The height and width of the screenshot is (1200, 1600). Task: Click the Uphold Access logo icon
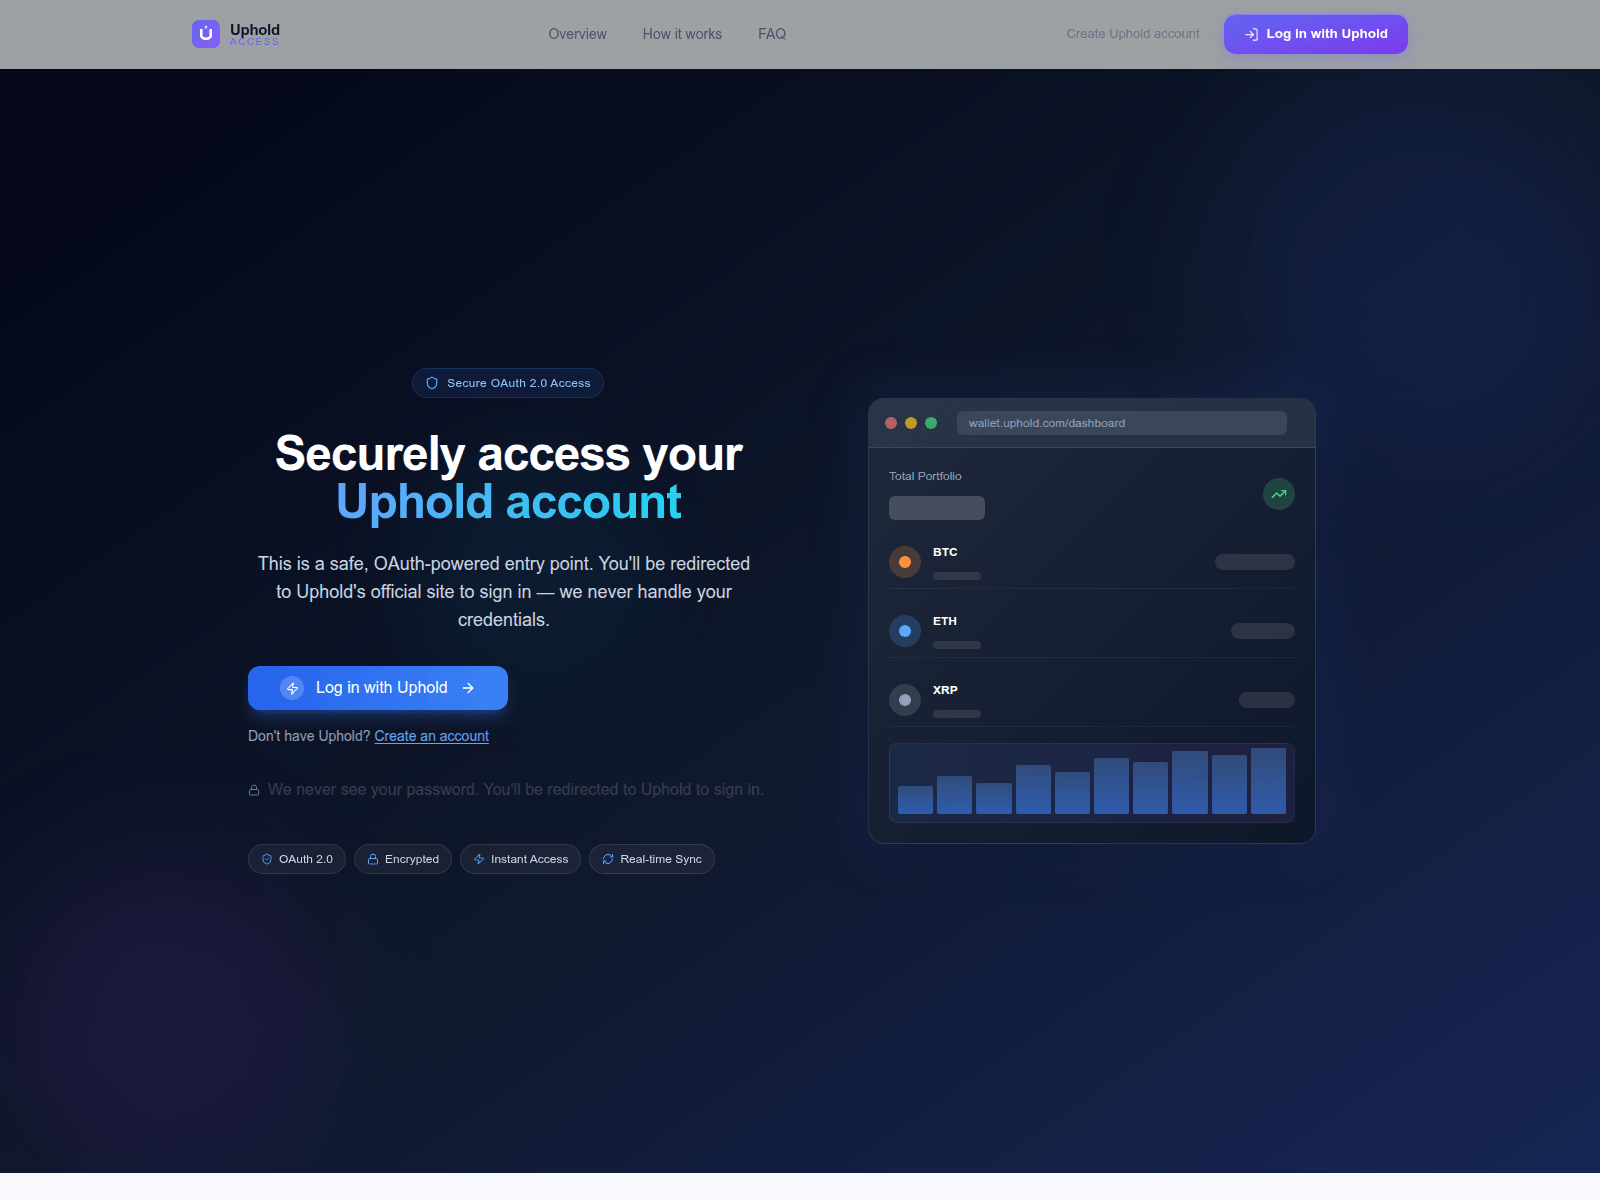point(206,34)
